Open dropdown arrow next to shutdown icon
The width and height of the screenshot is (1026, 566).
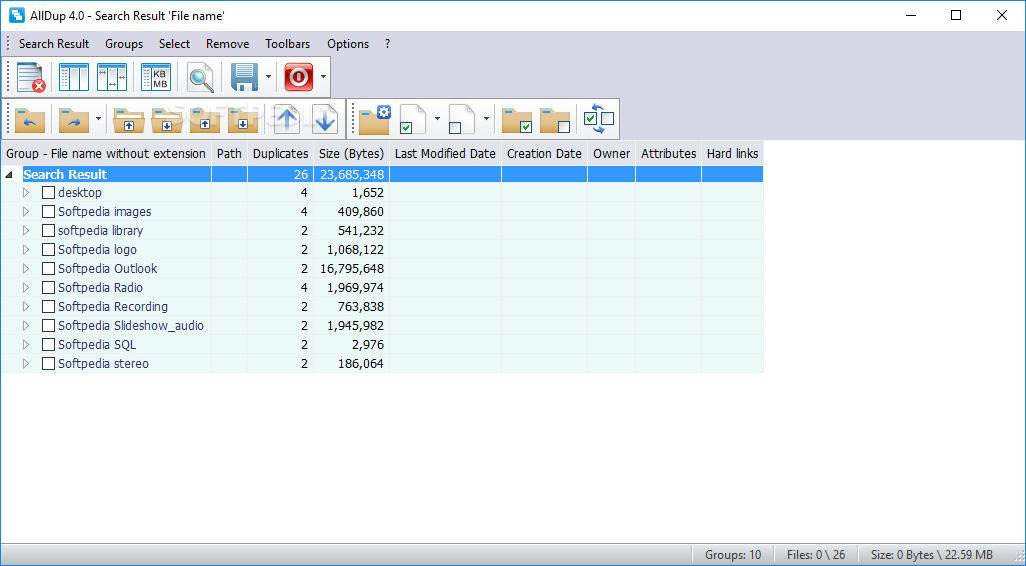(x=323, y=77)
